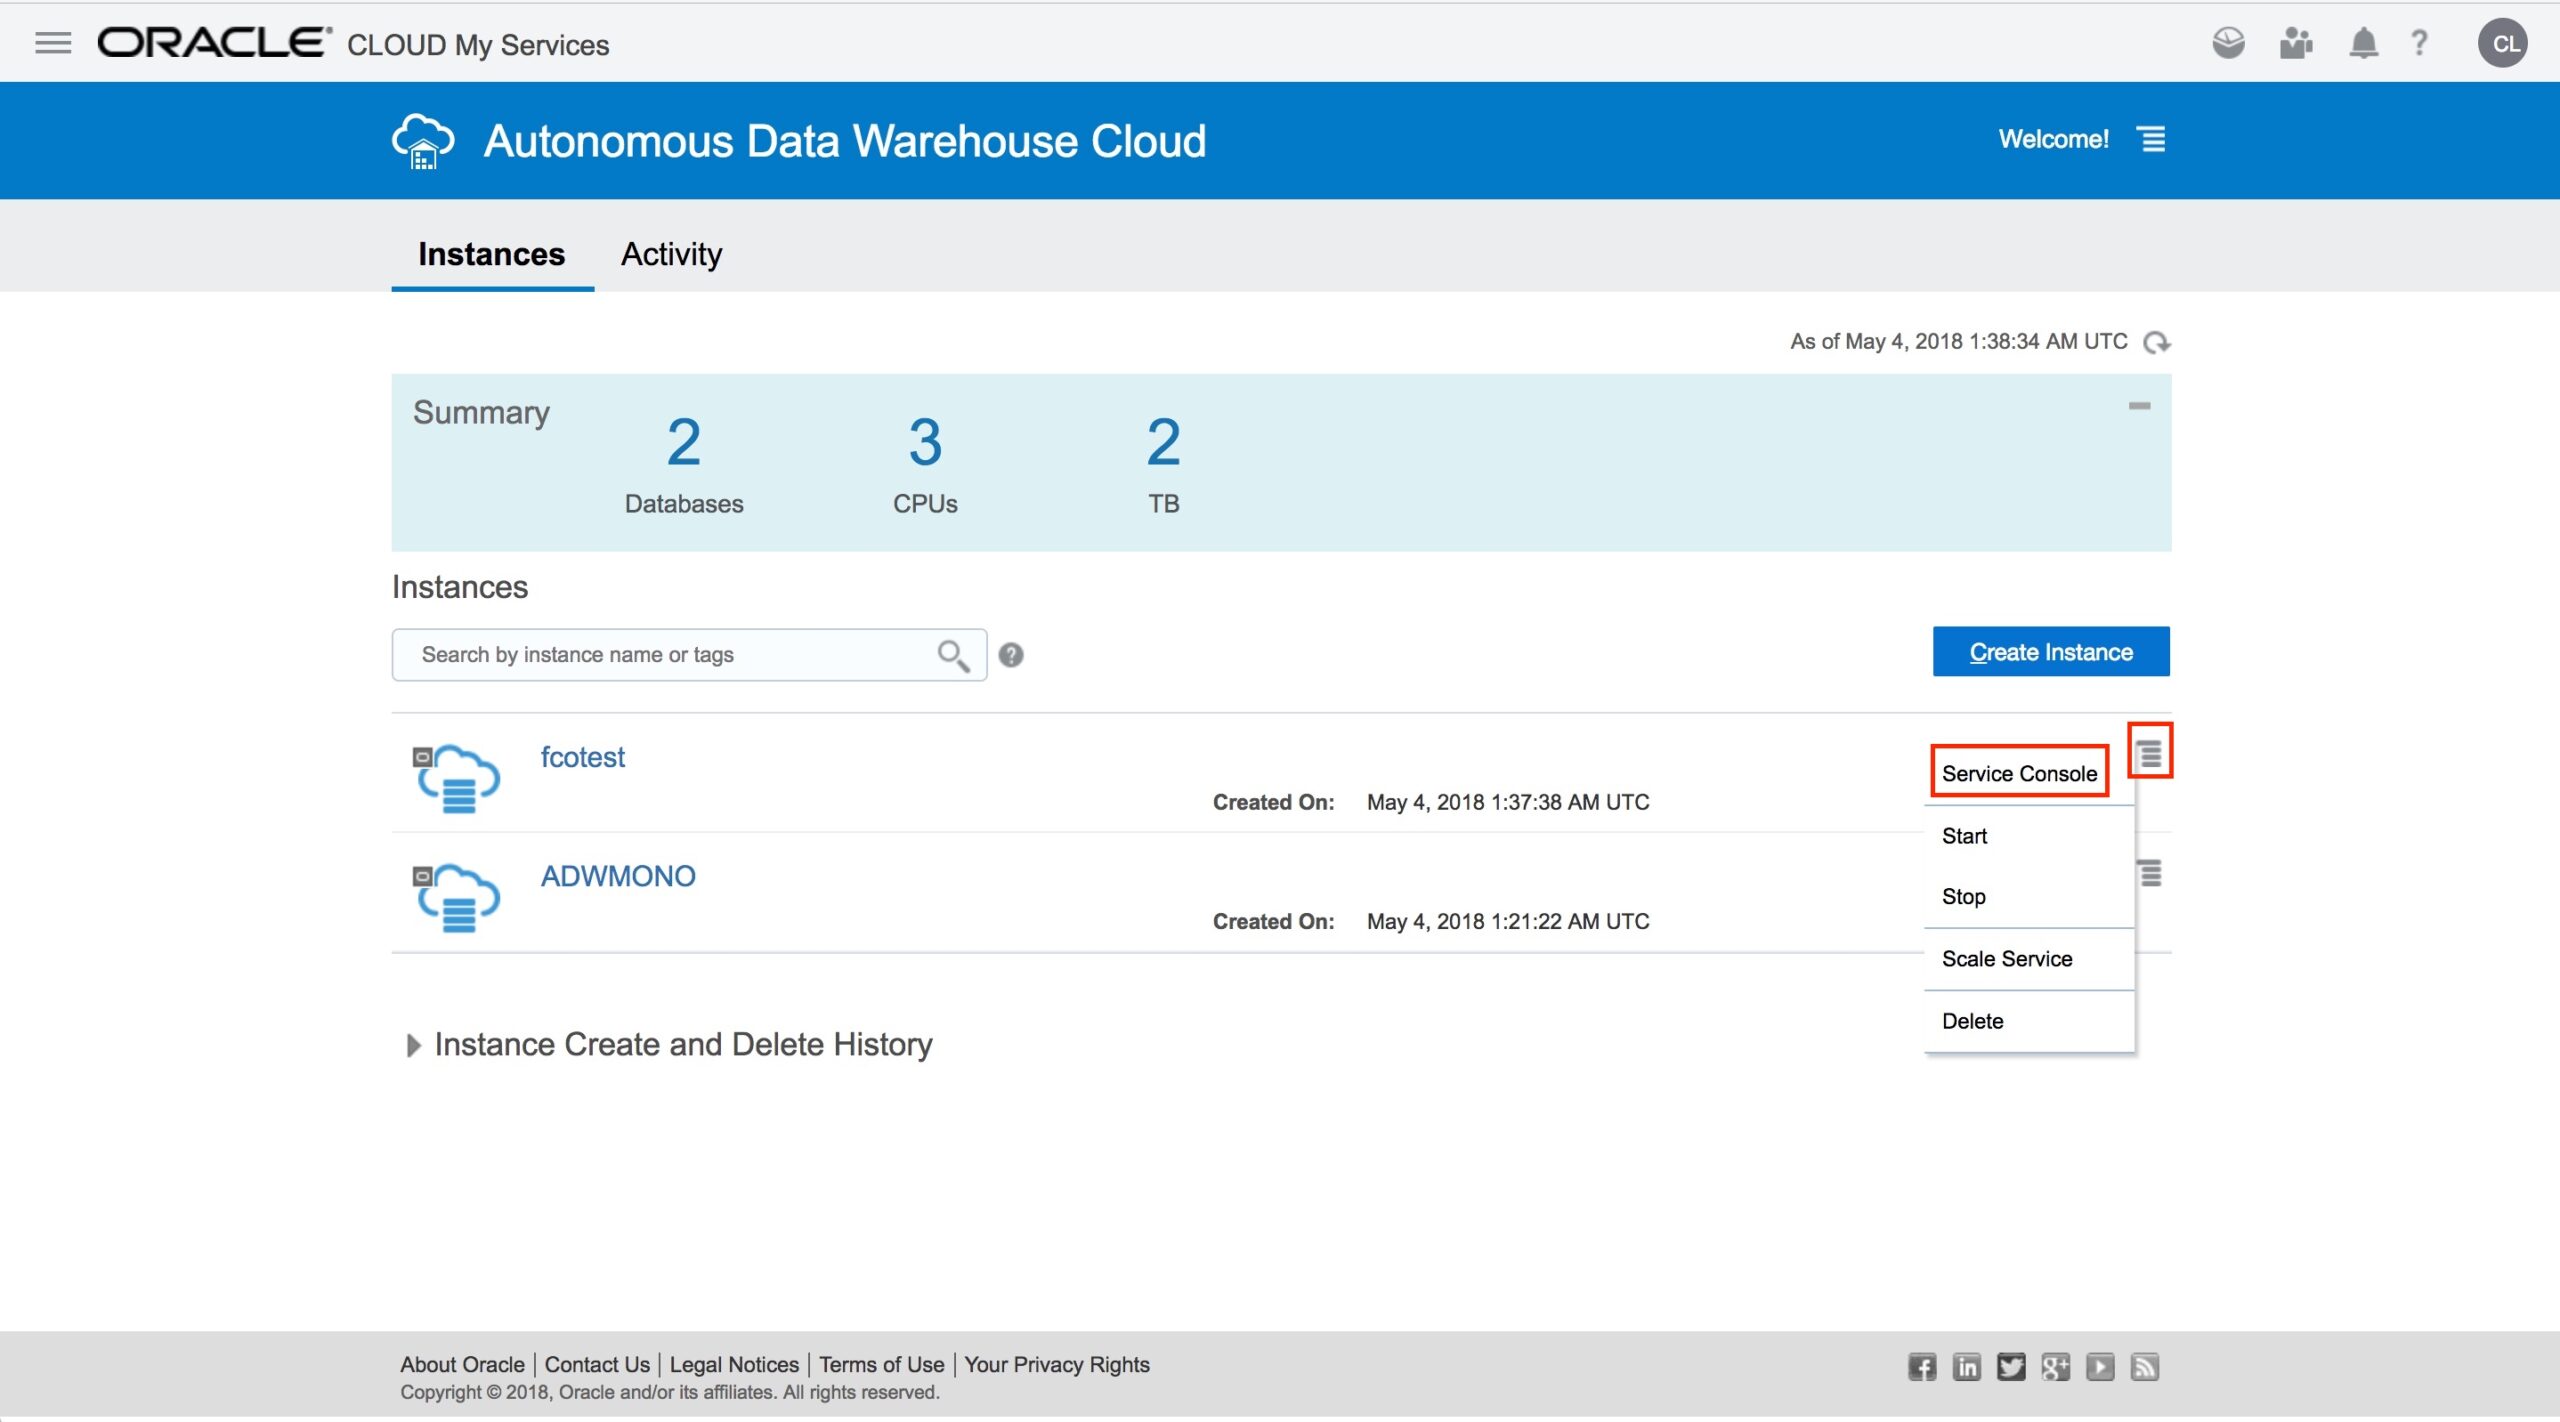Click the Create Instance button
The image size is (2560, 1422).
pos(2050,652)
